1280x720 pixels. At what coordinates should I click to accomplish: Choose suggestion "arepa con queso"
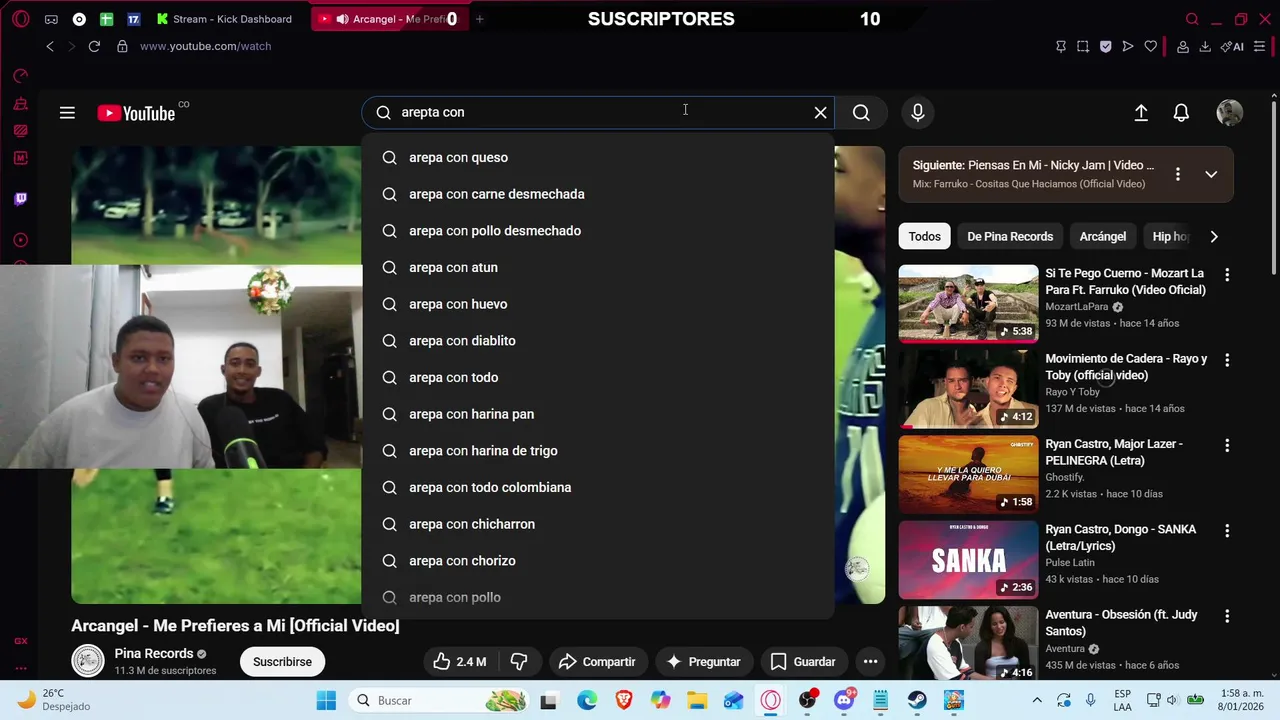[x=598, y=157]
